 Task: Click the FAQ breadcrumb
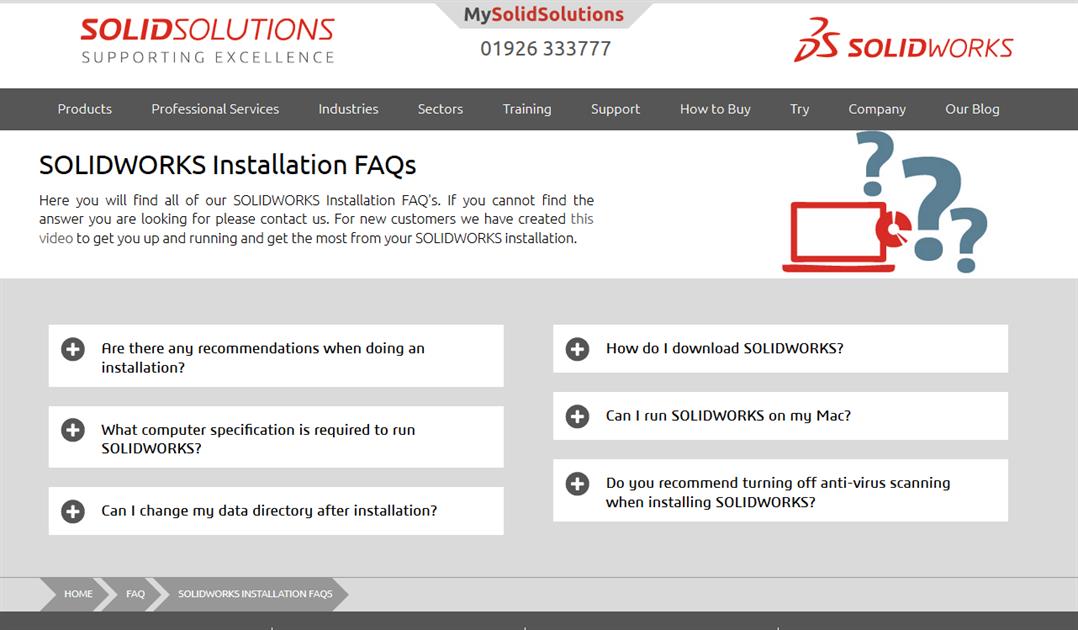coord(135,594)
